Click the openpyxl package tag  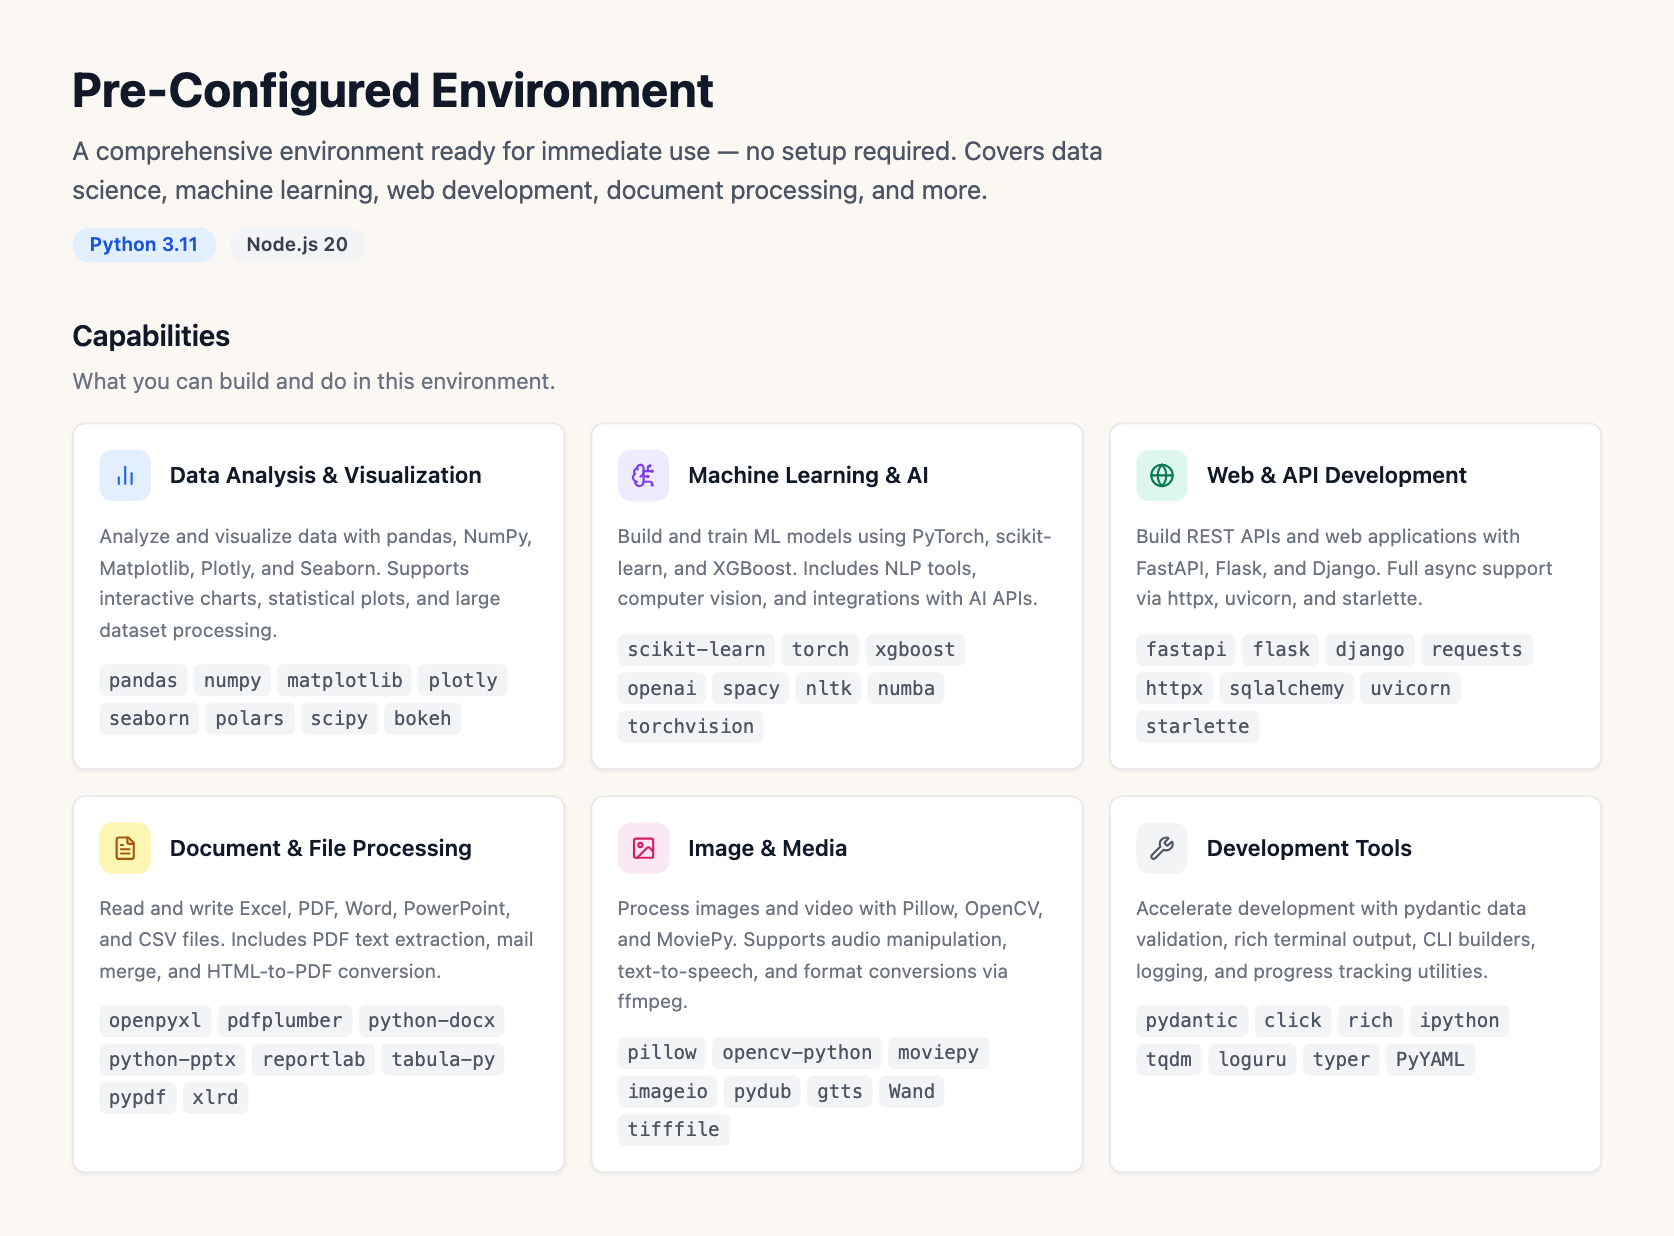pos(155,1020)
